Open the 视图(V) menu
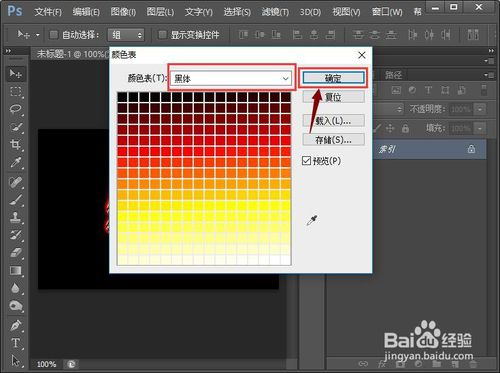Image resolution: width=500 pixels, height=373 pixels. click(x=346, y=12)
